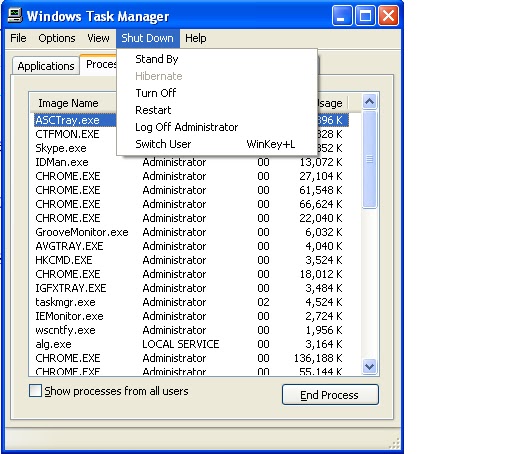Select the HKCMD.EXE process
Image resolution: width=512 pixels, height=454 pixels.
point(191,260)
